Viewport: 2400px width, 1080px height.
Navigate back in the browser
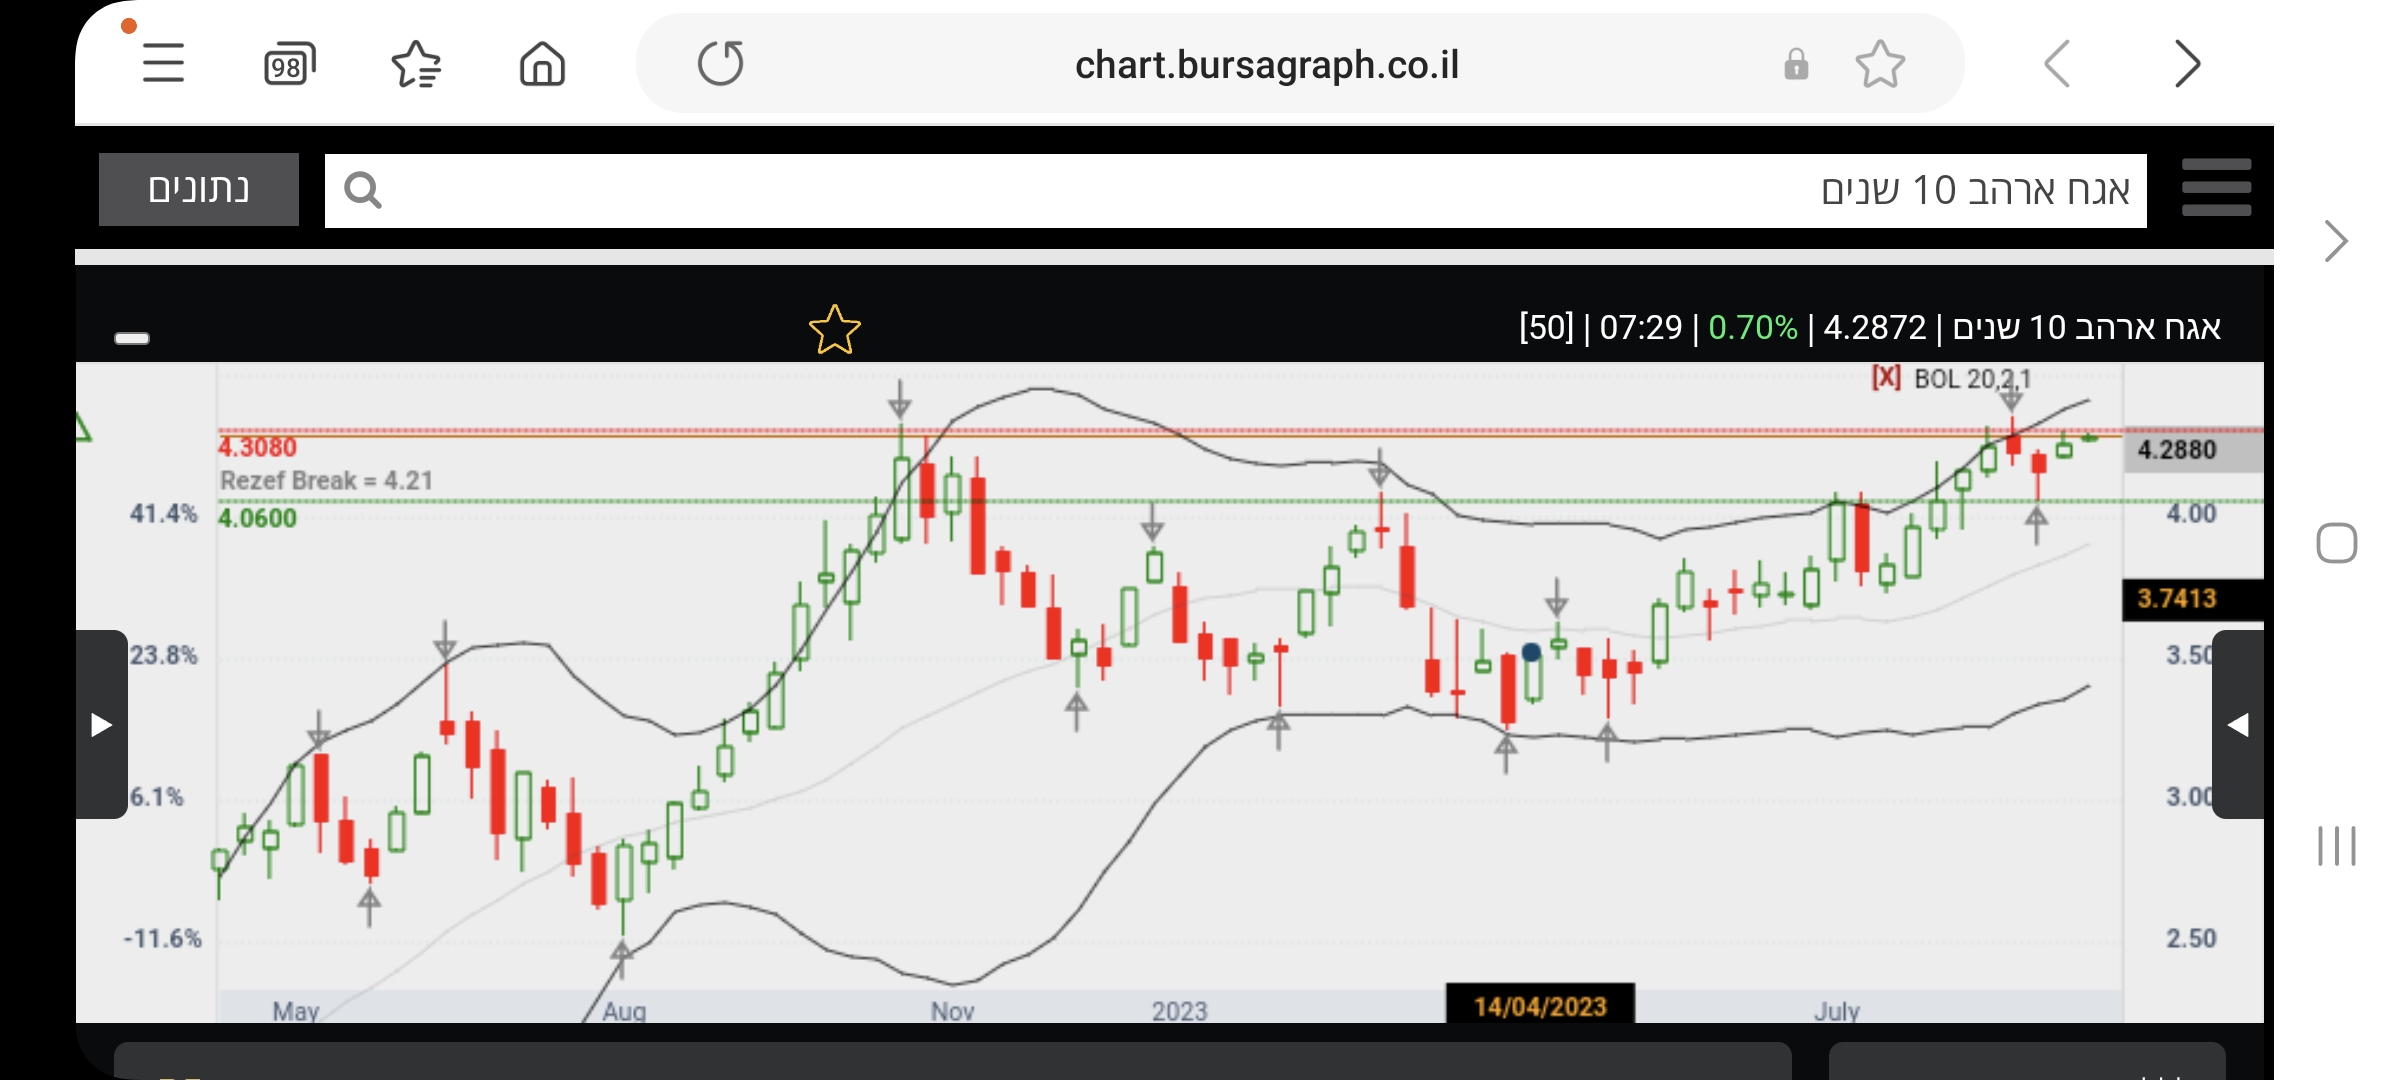(x=2058, y=65)
